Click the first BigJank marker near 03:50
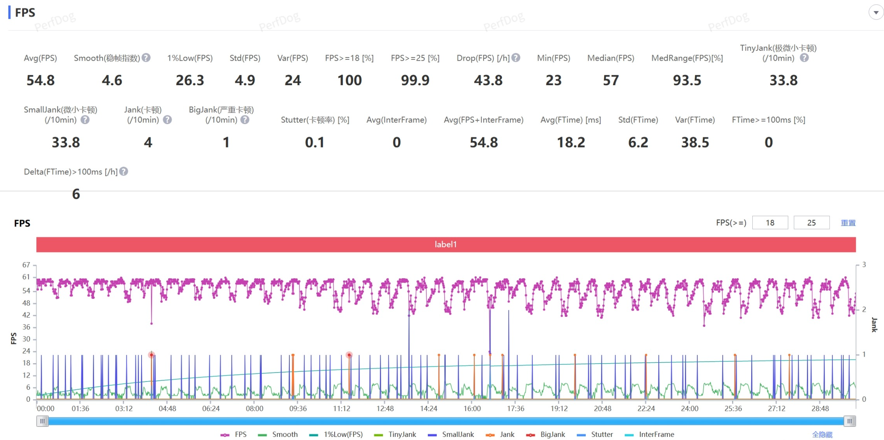Screen dimensions: 884x440 click(152, 355)
